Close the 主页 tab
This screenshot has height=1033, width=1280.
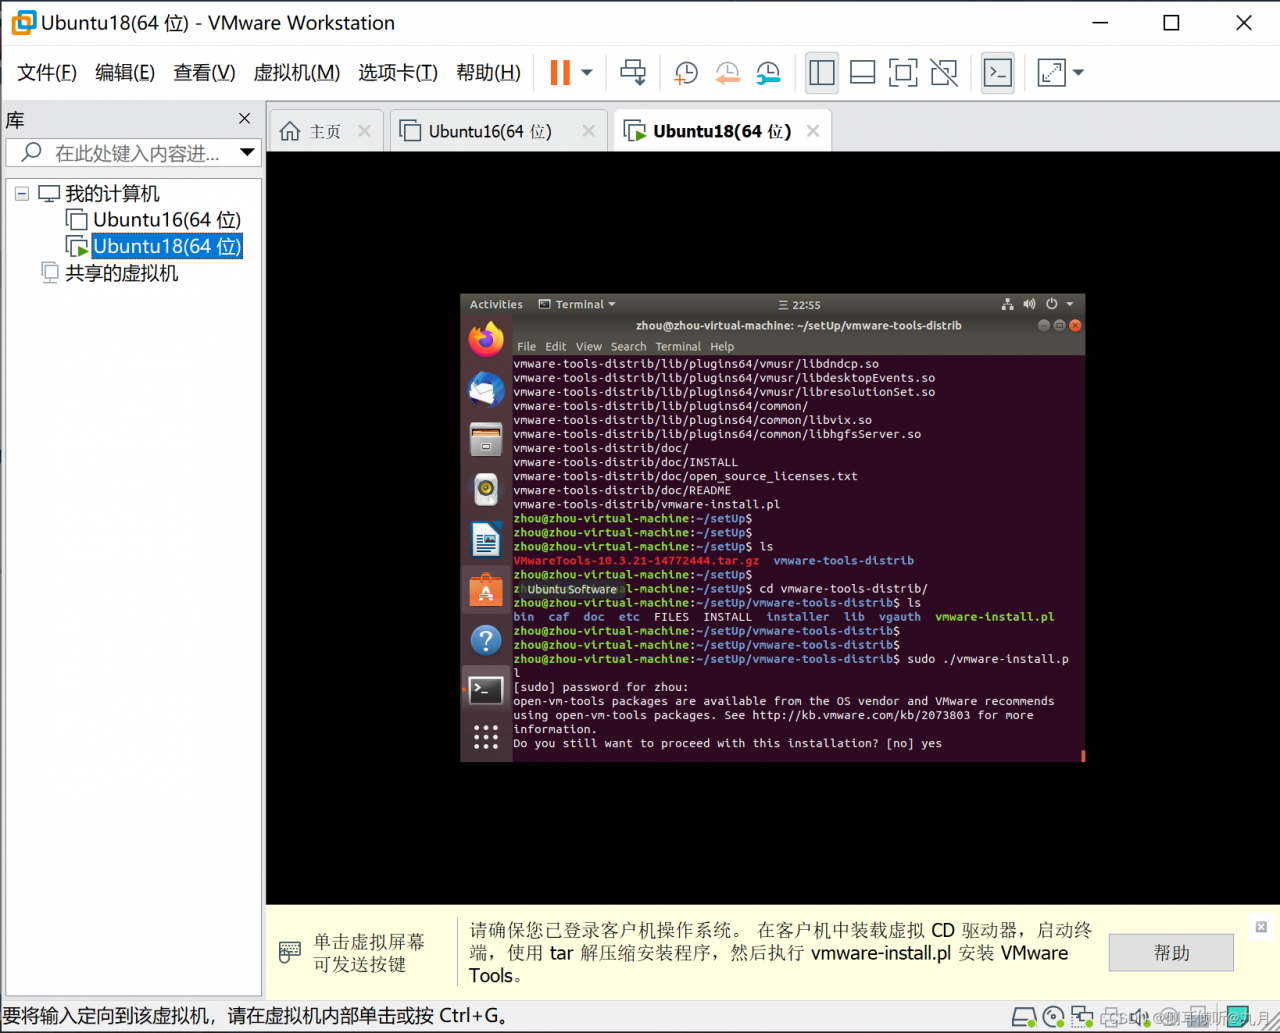pos(364,131)
